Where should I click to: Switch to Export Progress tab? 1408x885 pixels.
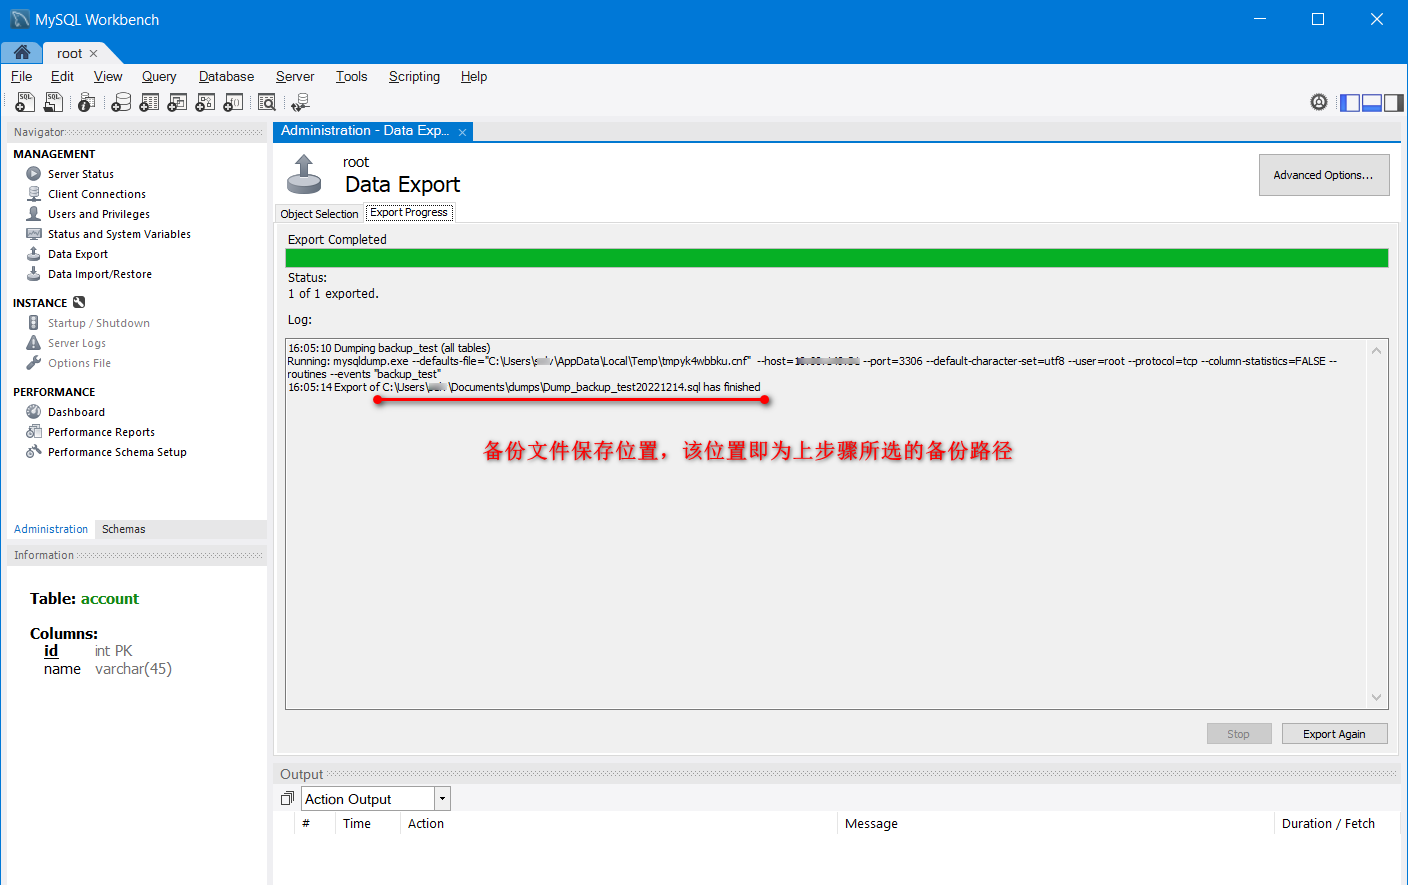pyautogui.click(x=409, y=213)
